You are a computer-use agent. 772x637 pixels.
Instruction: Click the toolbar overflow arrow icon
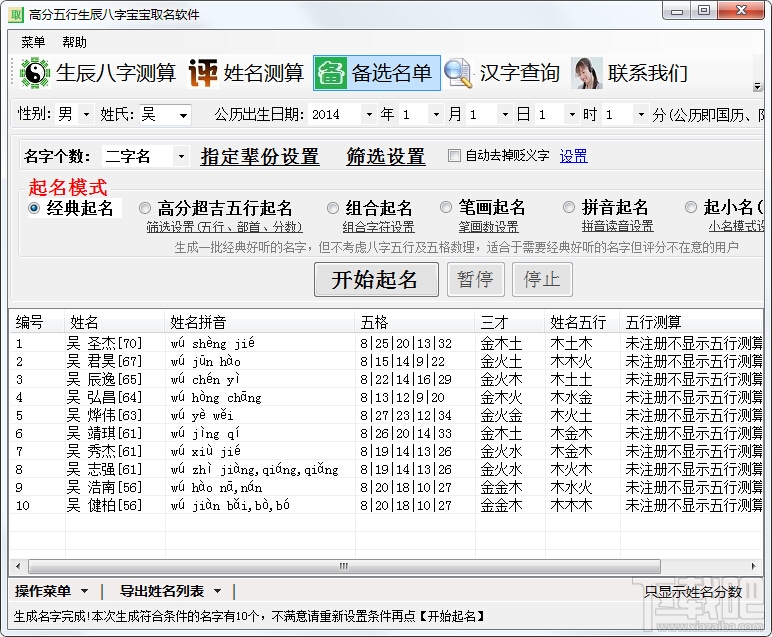757,87
